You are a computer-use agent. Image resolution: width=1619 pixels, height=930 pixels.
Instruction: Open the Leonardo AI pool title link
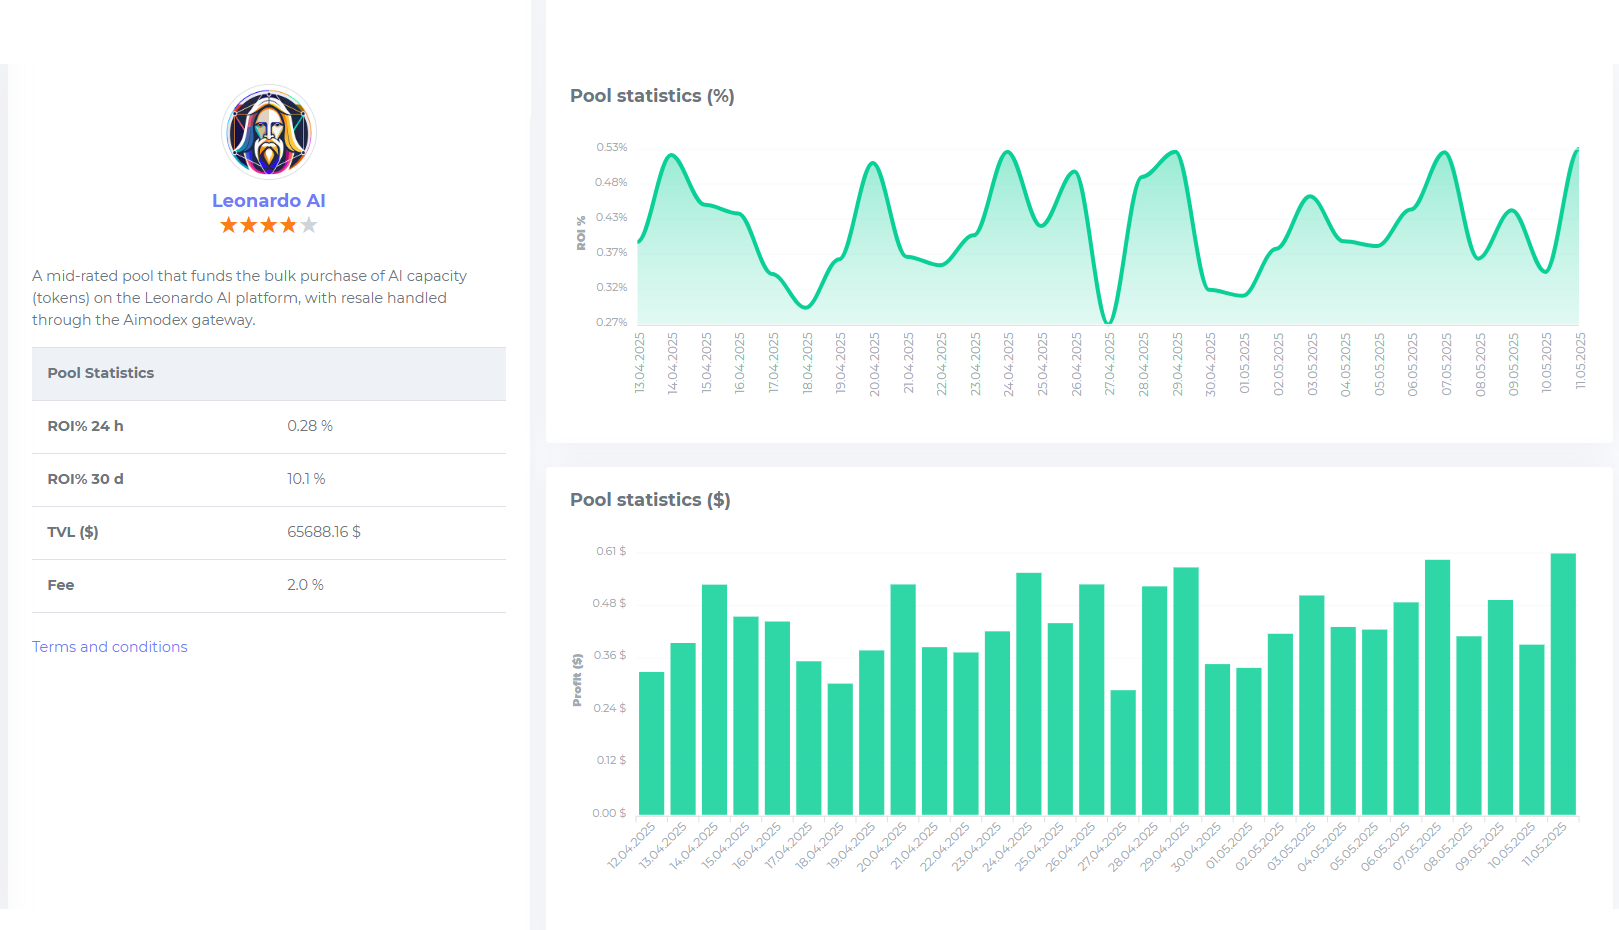click(269, 201)
